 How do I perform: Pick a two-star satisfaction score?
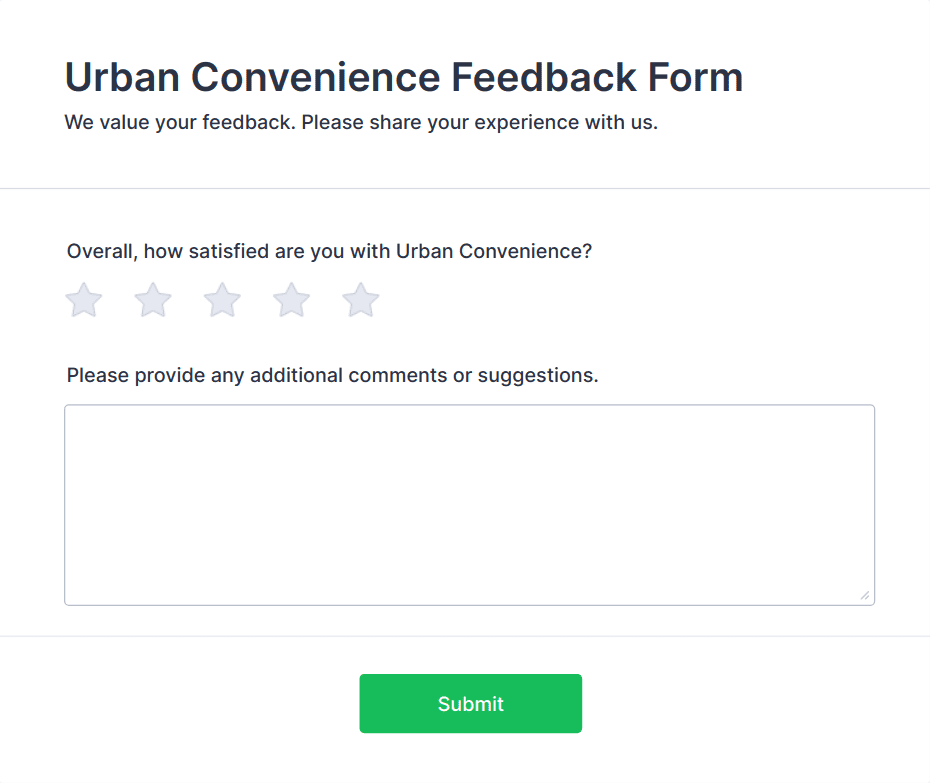pyautogui.click(x=152, y=299)
